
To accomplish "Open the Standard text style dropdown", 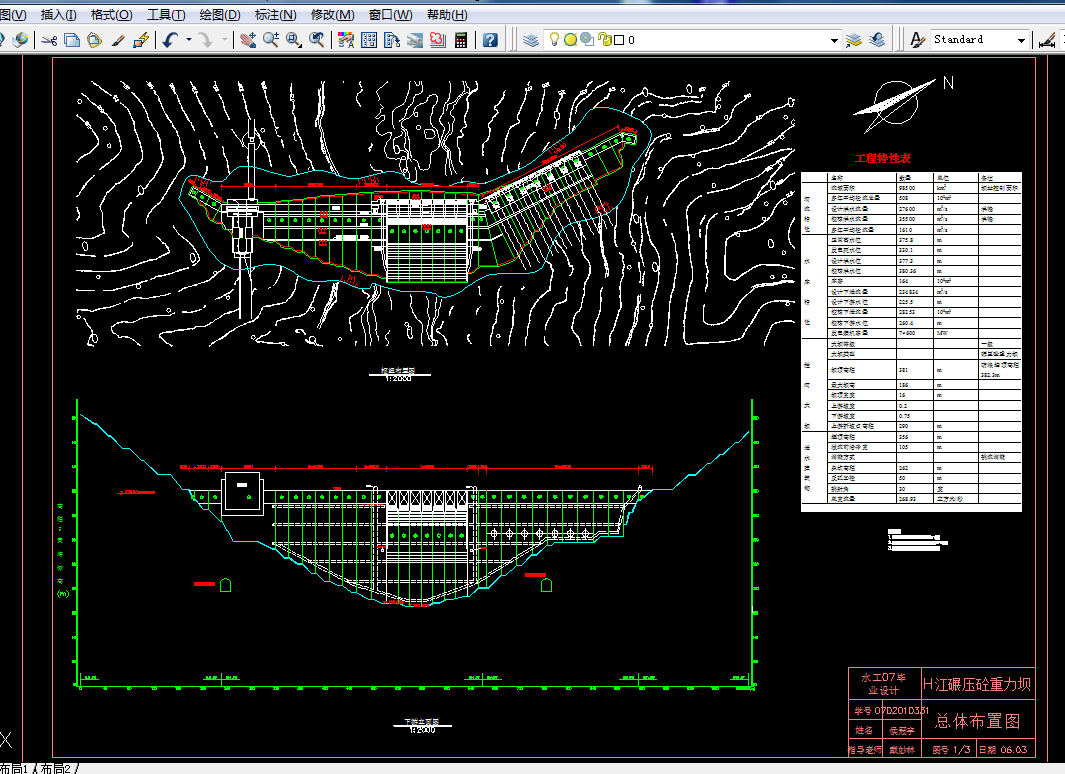I will pos(1021,41).
